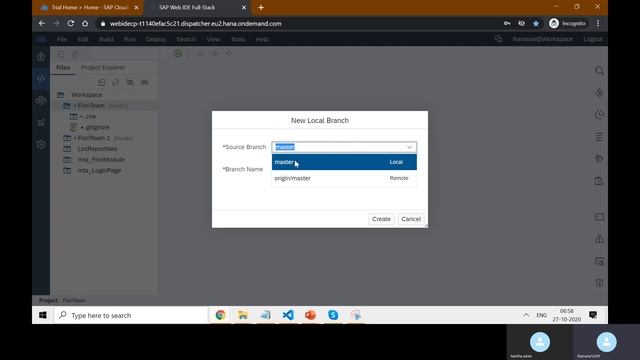This screenshot has height=360, width=640.
Task: Click the second icon in files panel toolbar
Action: pyautogui.click(x=116, y=82)
